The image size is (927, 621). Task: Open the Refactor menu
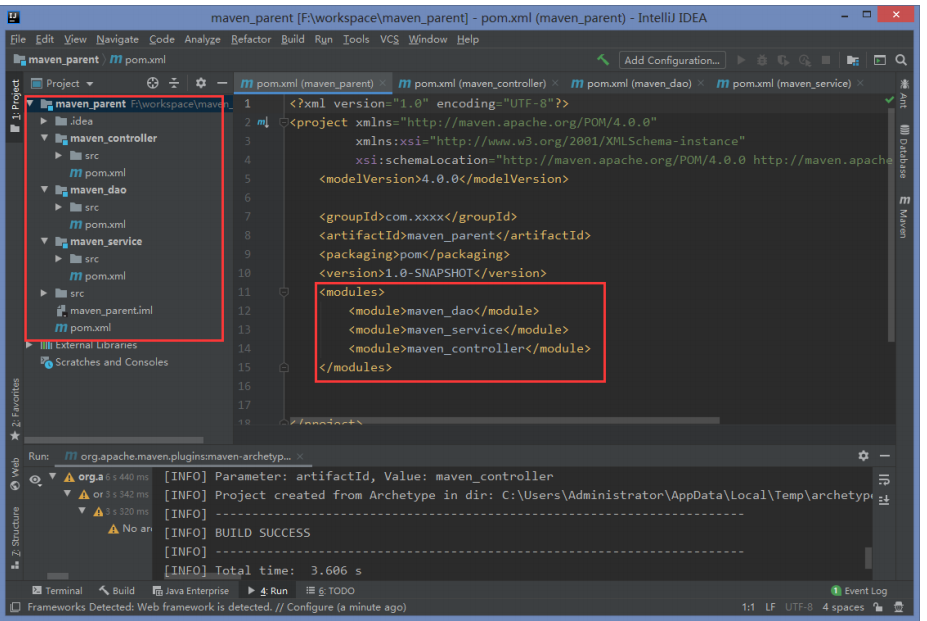pyautogui.click(x=251, y=40)
